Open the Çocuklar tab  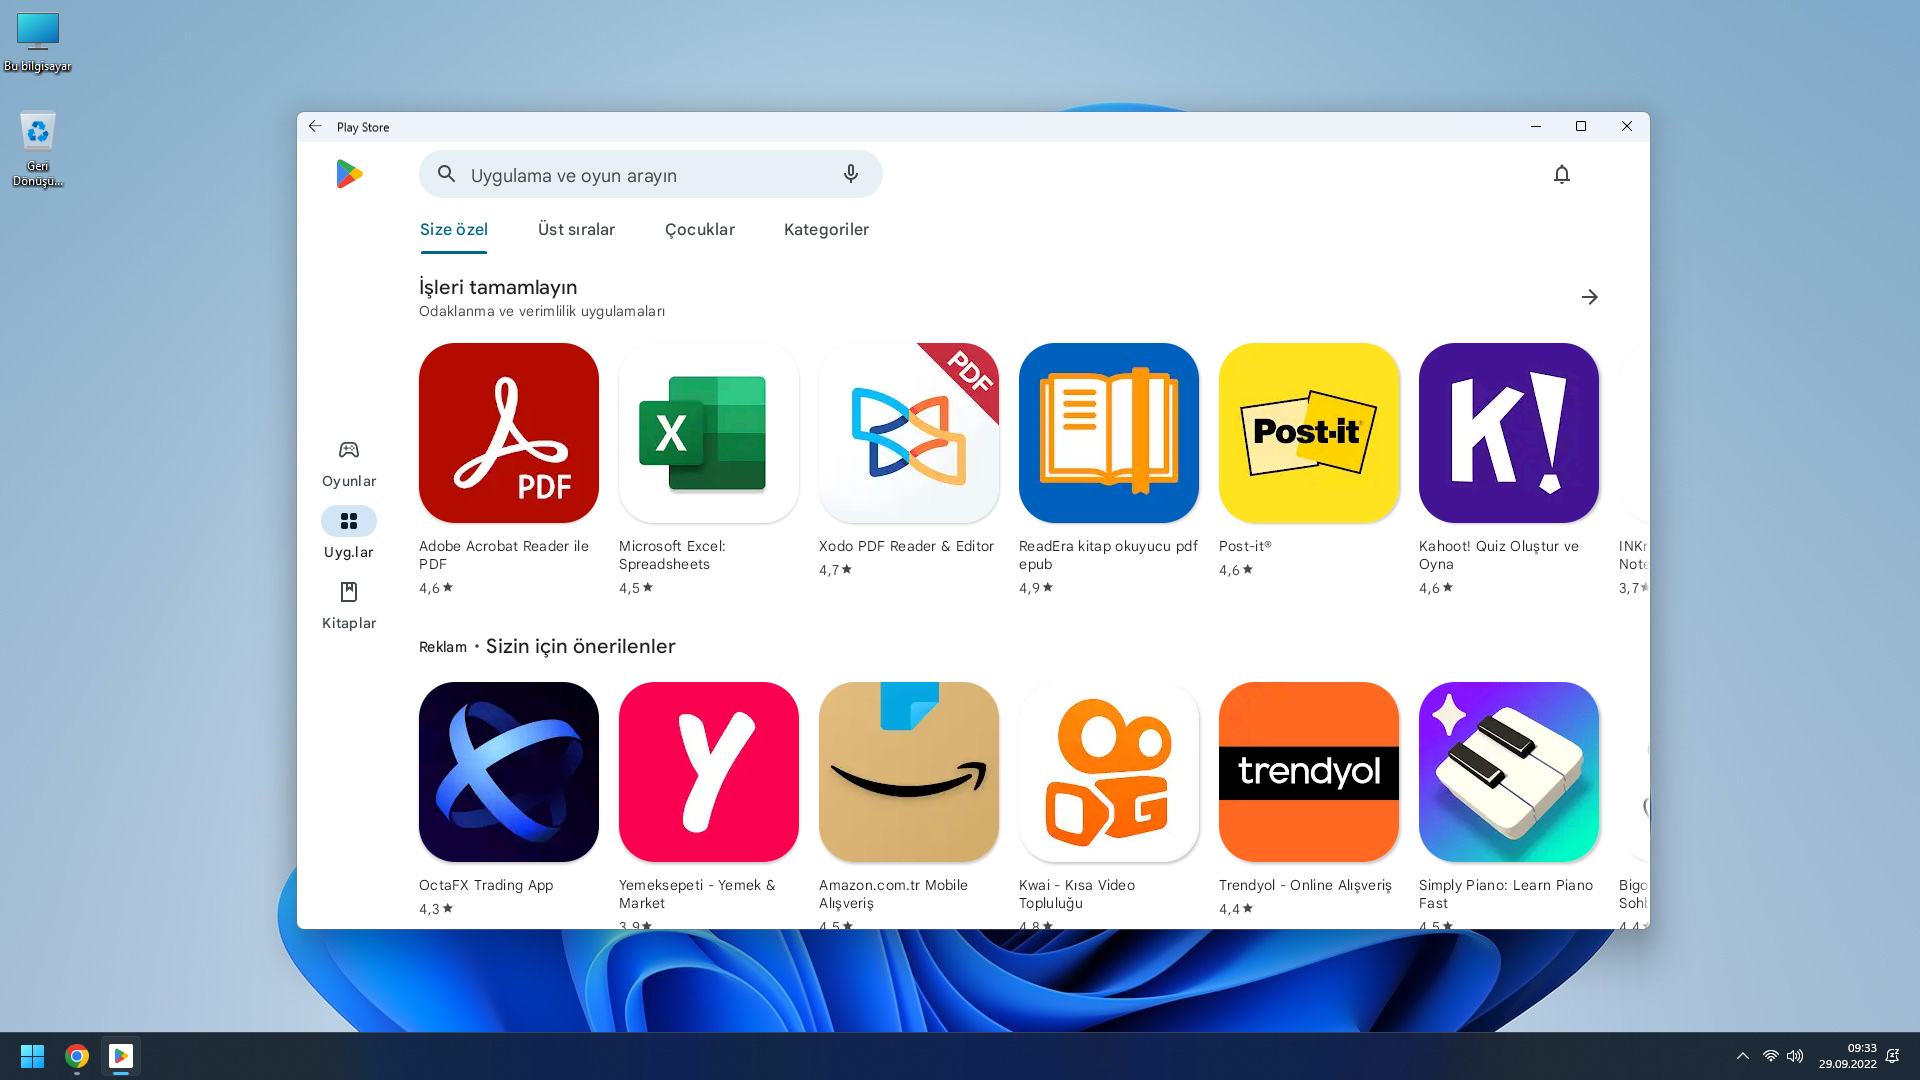(x=699, y=229)
